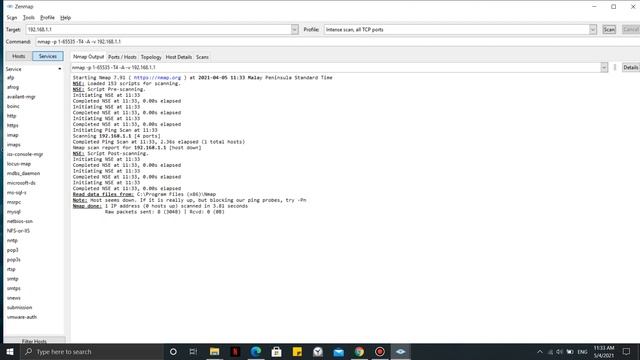Select the afp service

(11, 78)
